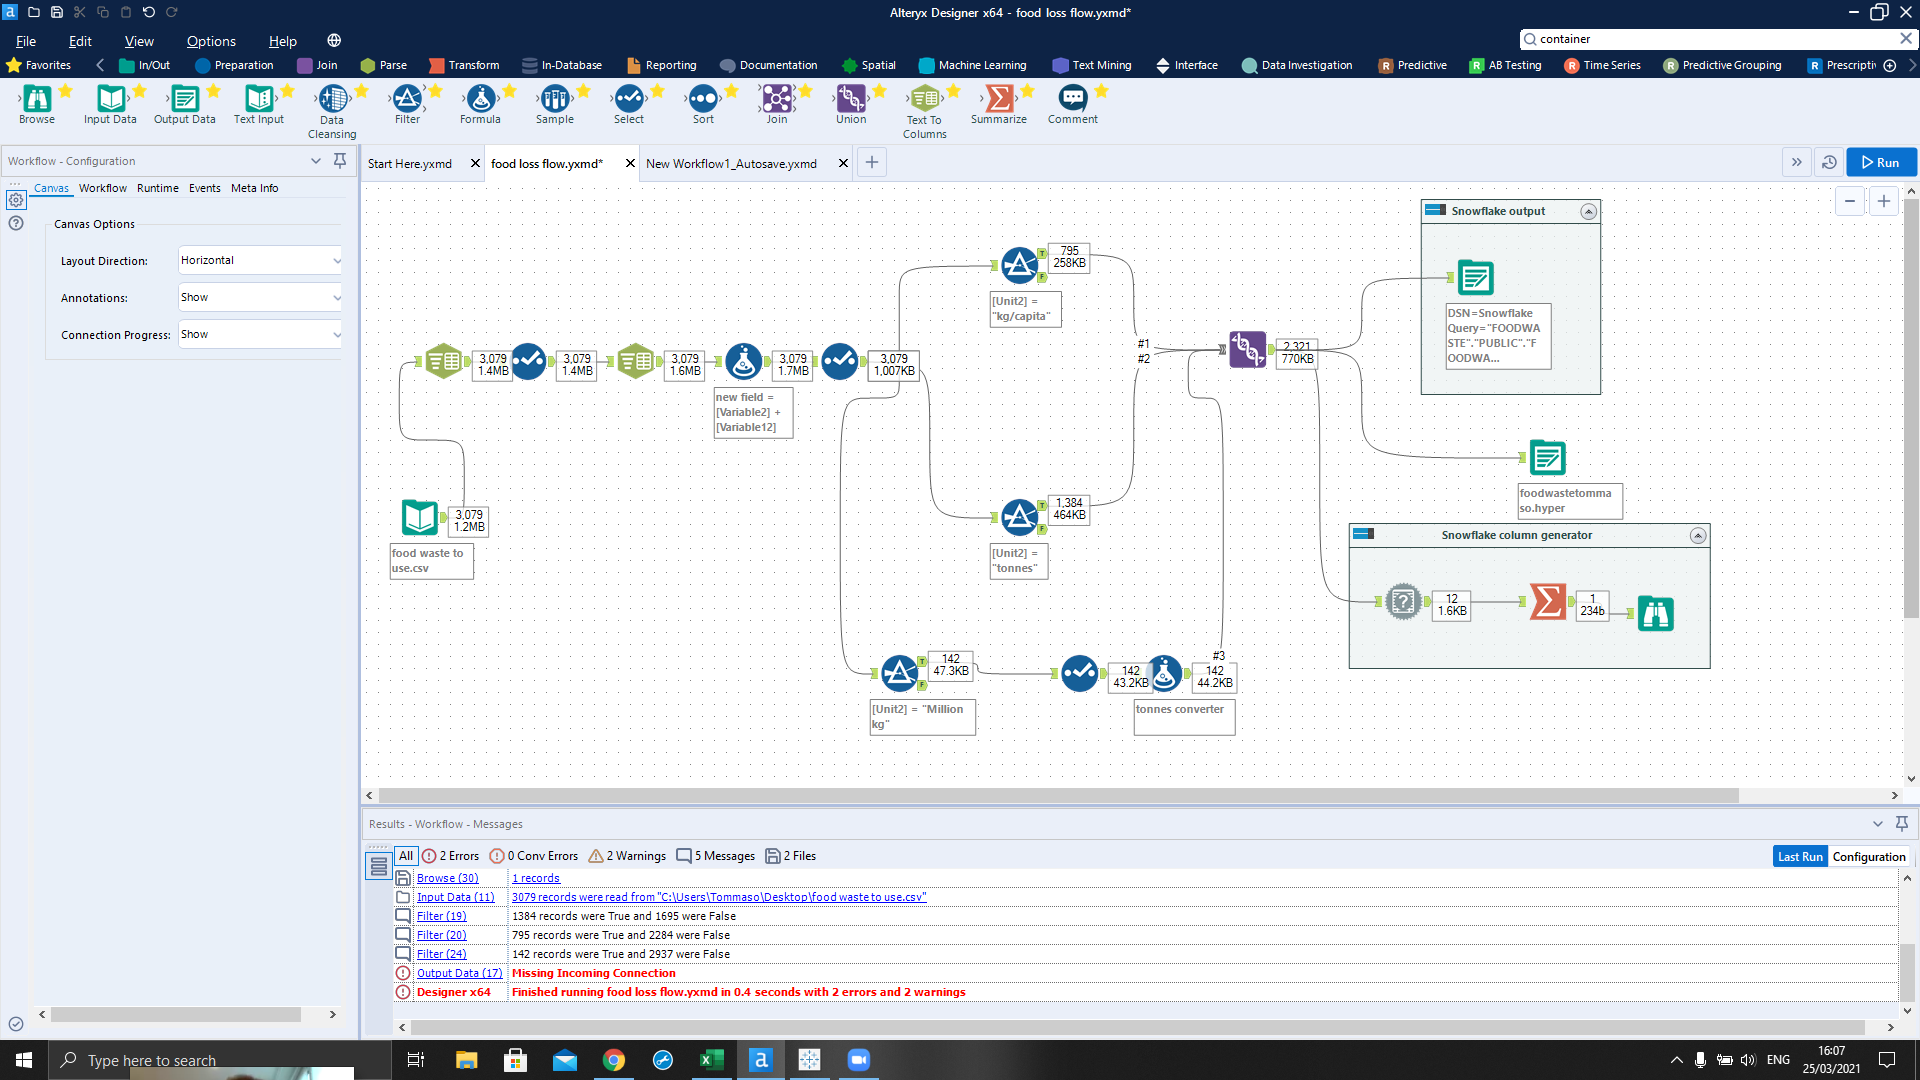Open the Runtime configuration tab

point(158,188)
